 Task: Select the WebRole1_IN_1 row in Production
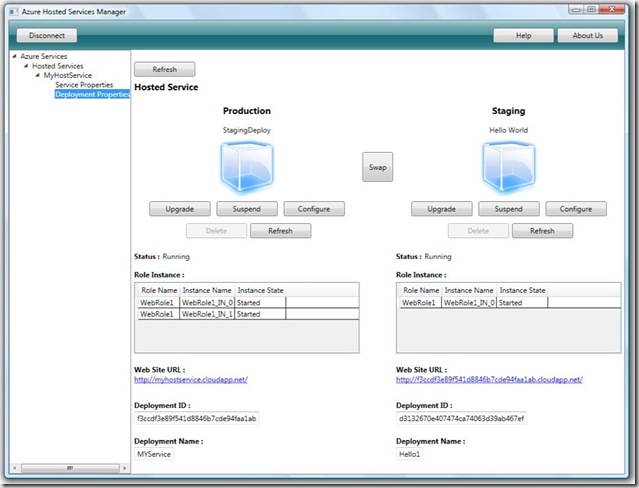click(210, 314)
